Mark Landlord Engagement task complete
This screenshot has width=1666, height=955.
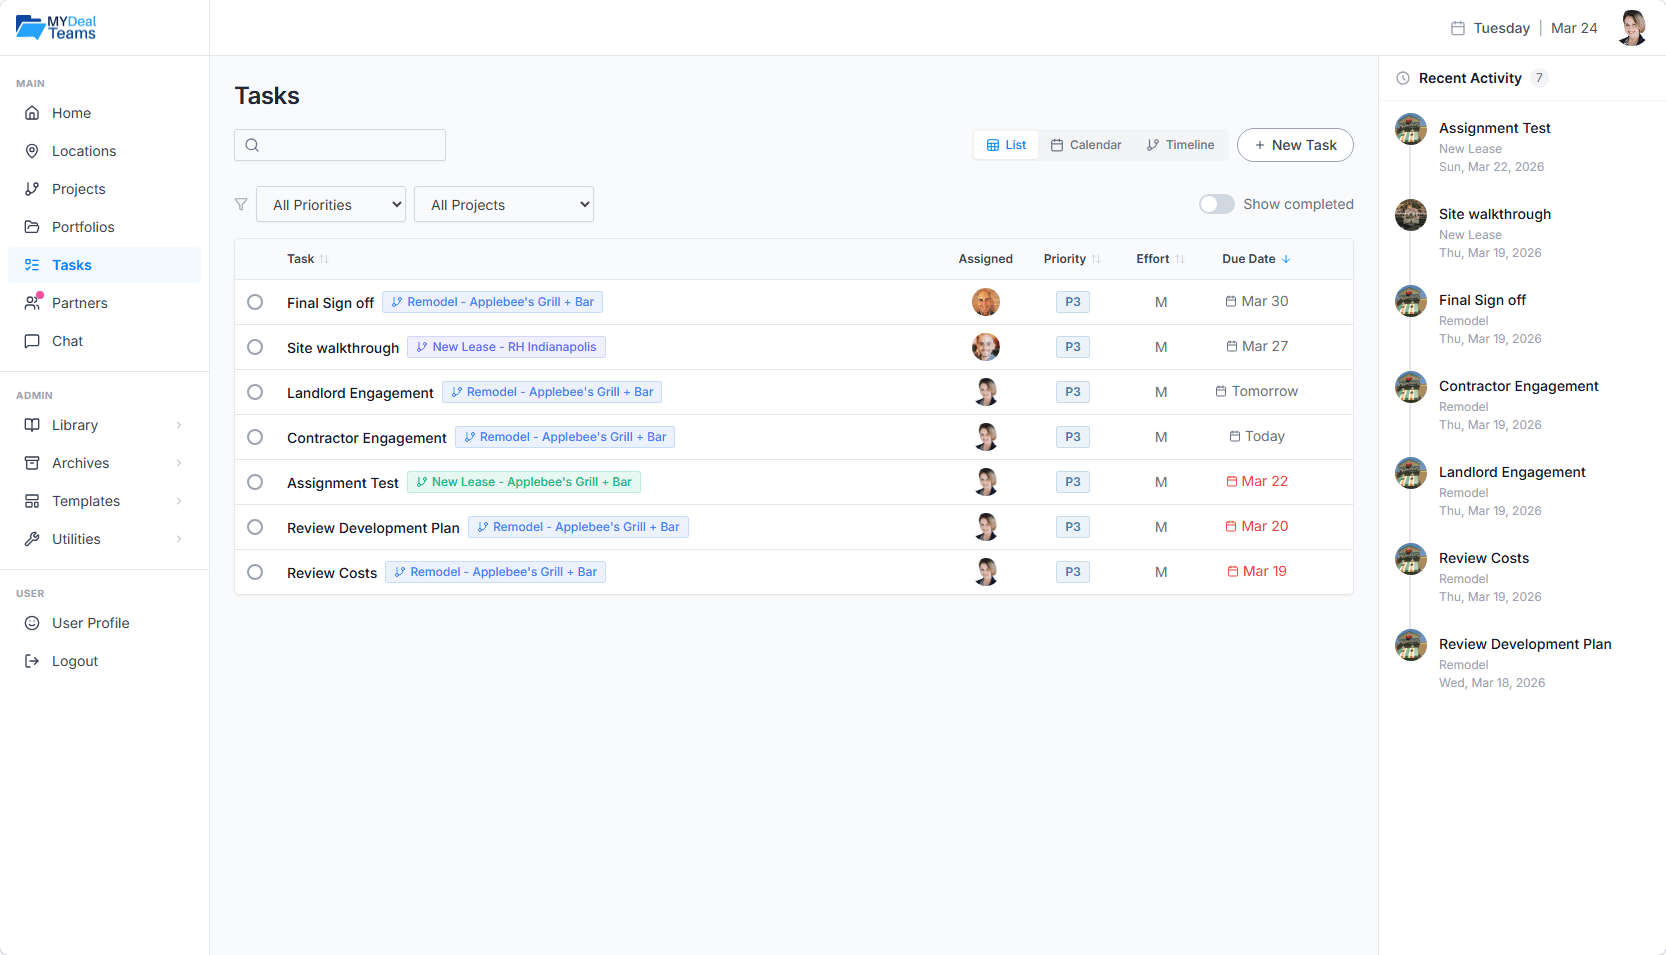click(255, 392)
